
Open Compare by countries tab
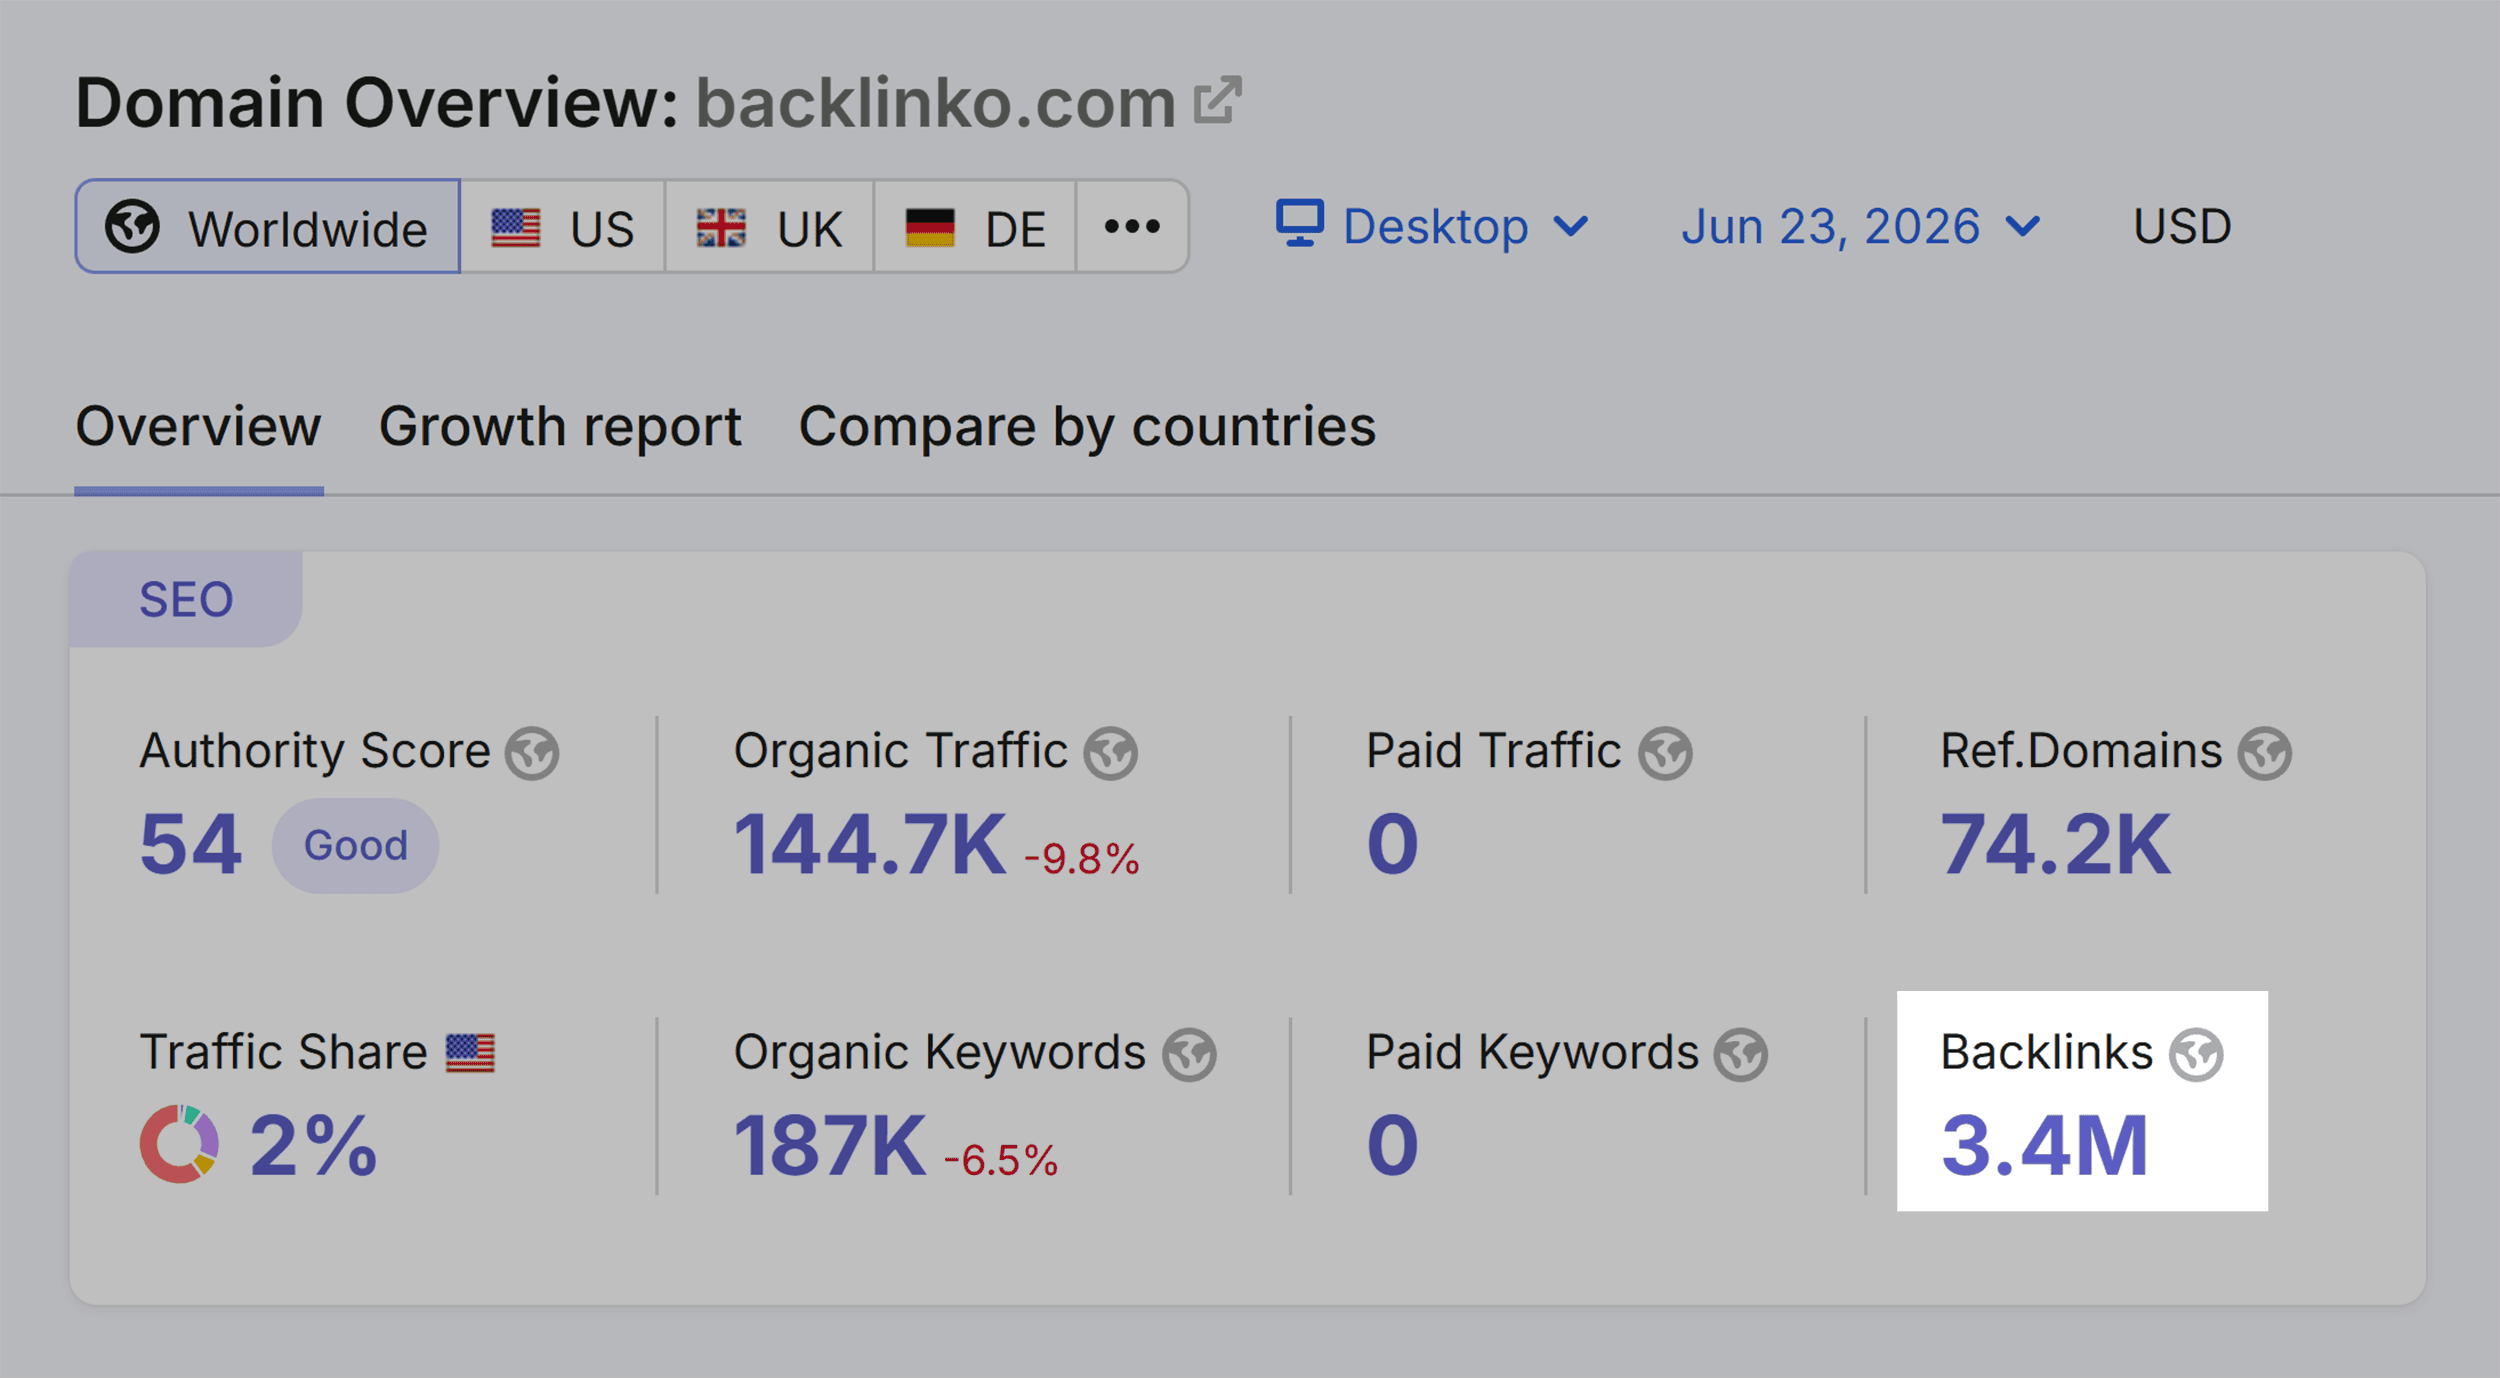pyautogui.click(x=1087, y=427)
